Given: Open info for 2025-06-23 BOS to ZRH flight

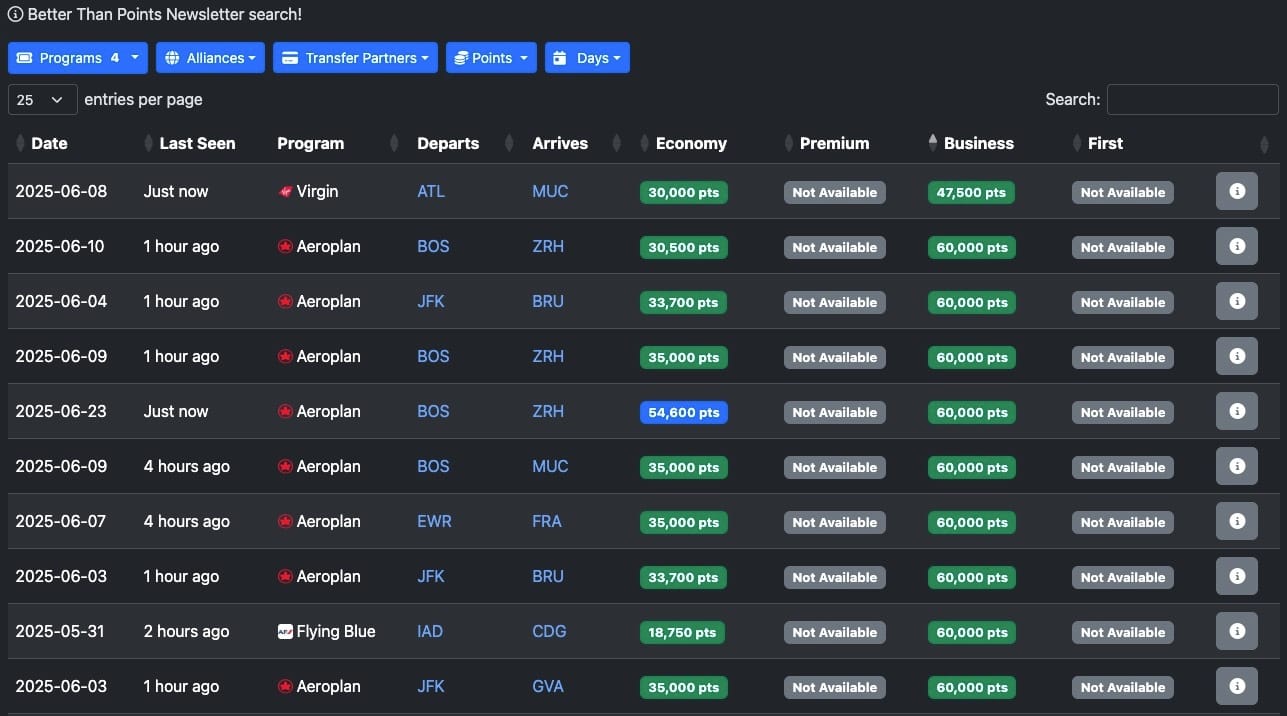Looking at the screenshot, I should pos(1236,411).
